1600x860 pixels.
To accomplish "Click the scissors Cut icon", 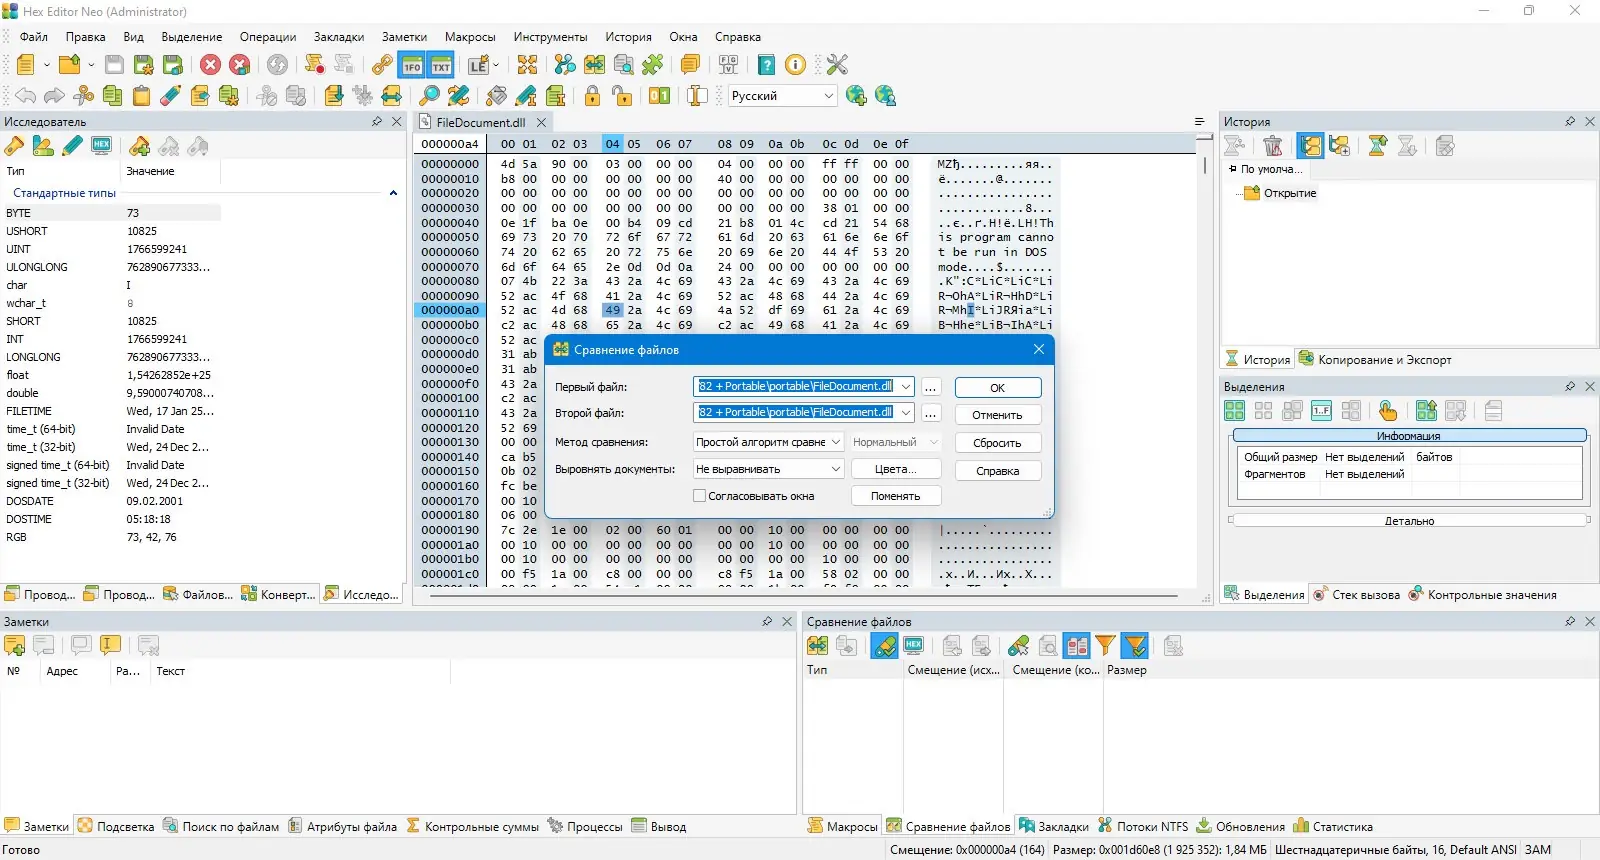I will (84, 95).
